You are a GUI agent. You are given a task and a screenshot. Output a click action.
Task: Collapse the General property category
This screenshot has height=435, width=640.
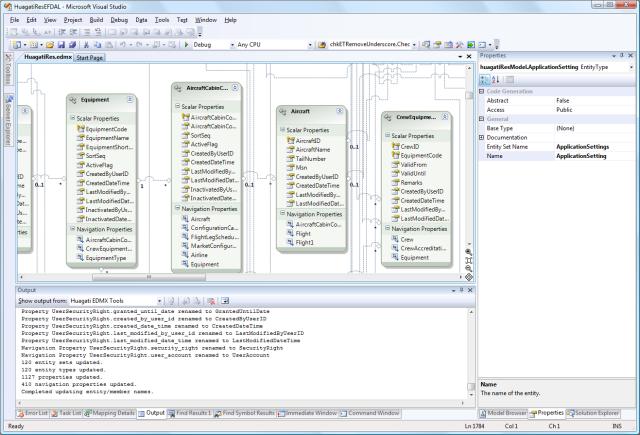[x=482, y=119]
